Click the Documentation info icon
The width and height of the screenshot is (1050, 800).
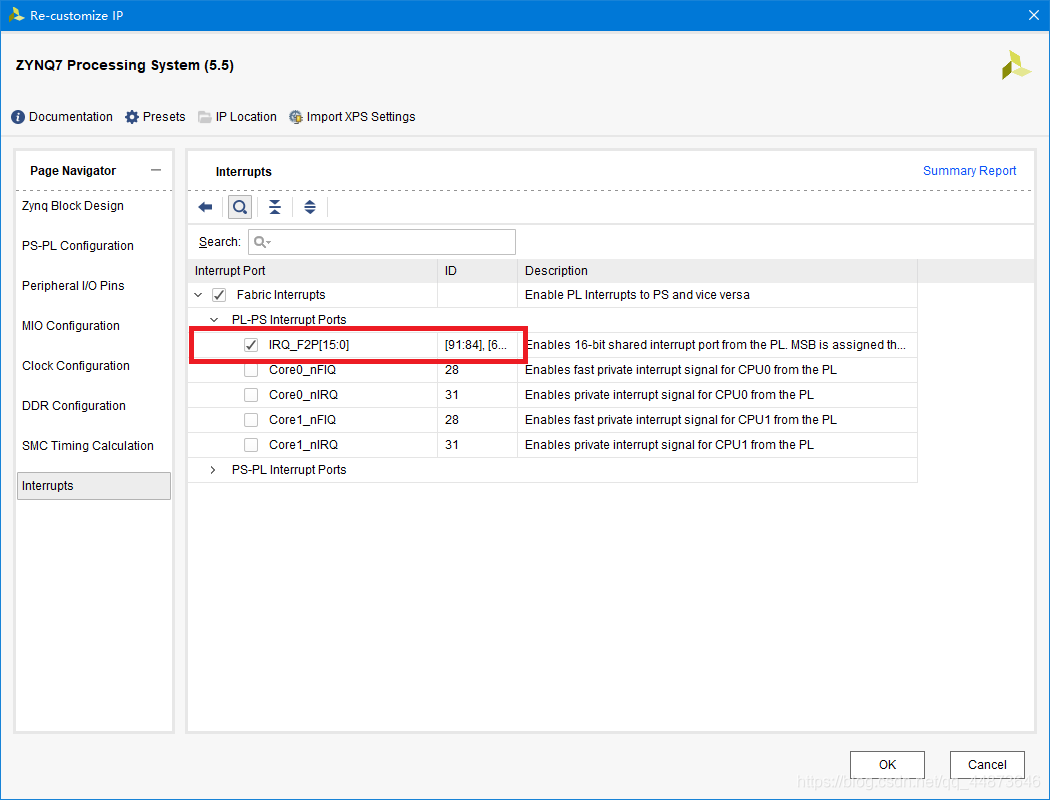tap(18, 117)
